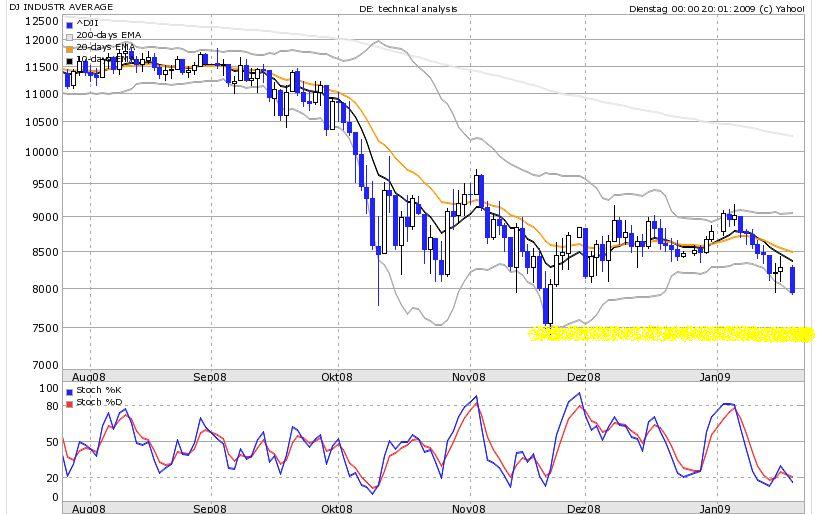Click the 80 stochastic axis label
Image resolution: width=824 pixels, height=514 pixels.
(x=52, y=406)
